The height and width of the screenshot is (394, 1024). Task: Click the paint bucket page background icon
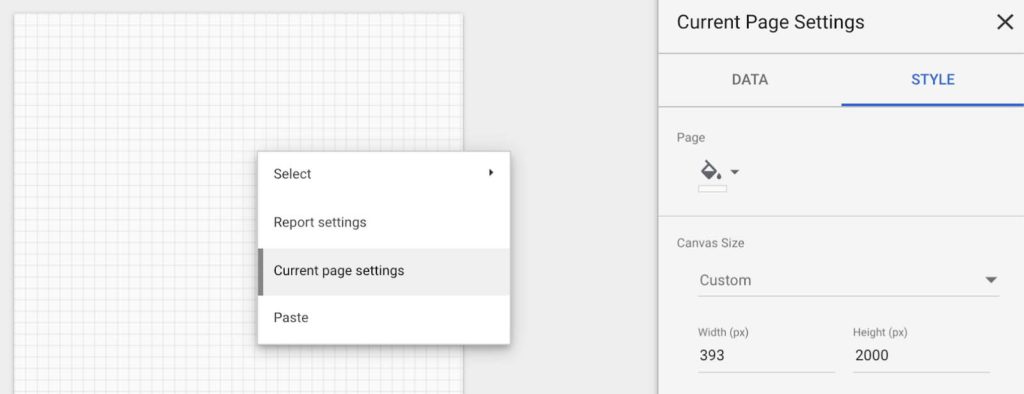[x=711, y=171]
